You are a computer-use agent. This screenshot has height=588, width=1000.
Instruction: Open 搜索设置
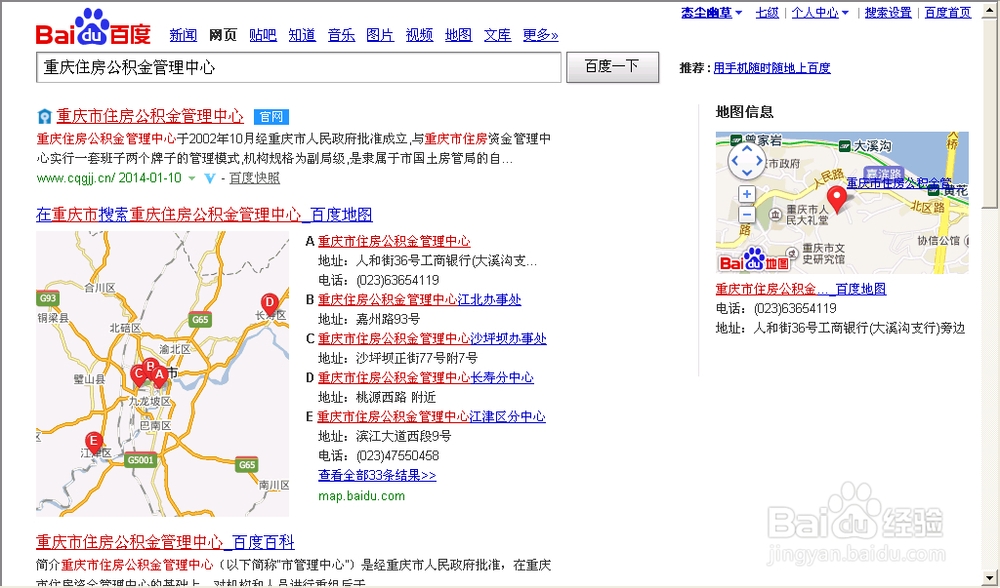click(x=888, y=13)
